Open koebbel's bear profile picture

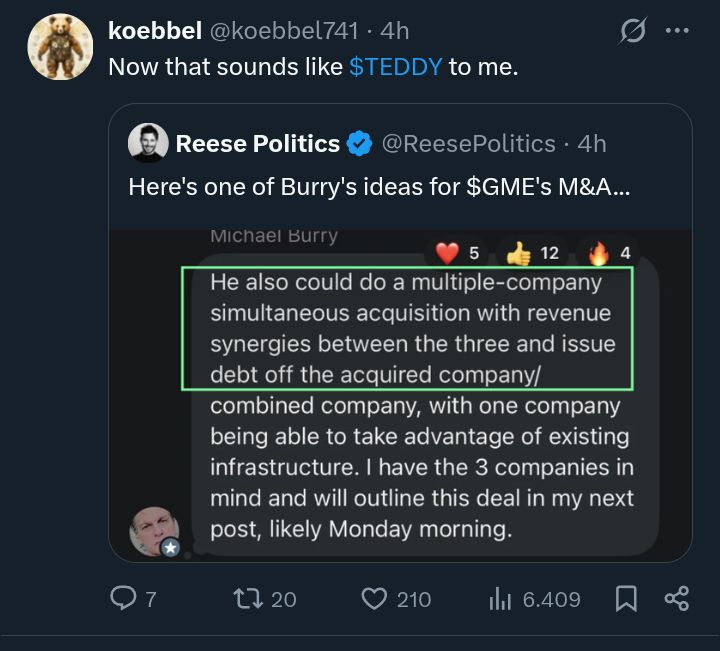60,47
